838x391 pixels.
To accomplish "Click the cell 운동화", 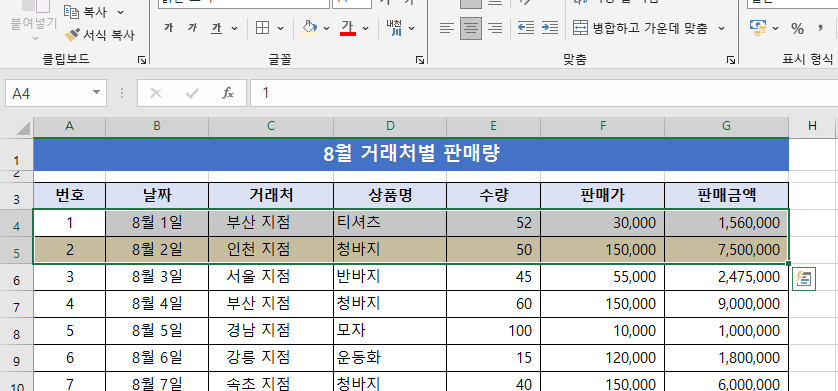I will (x=390, y=357).
